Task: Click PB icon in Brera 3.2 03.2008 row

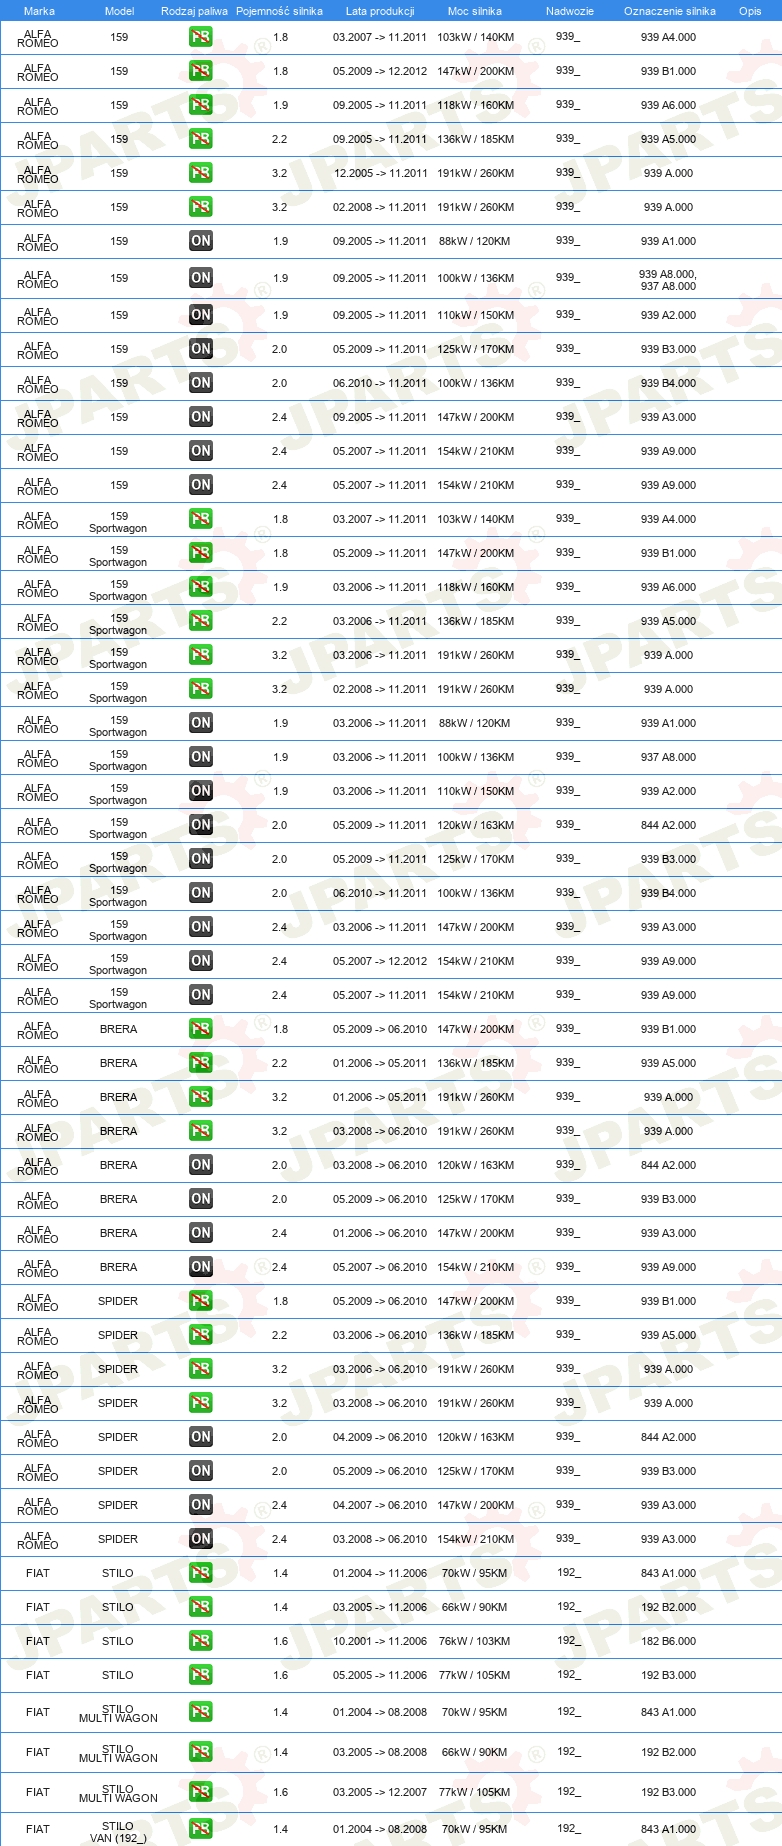Action: 201,1131
